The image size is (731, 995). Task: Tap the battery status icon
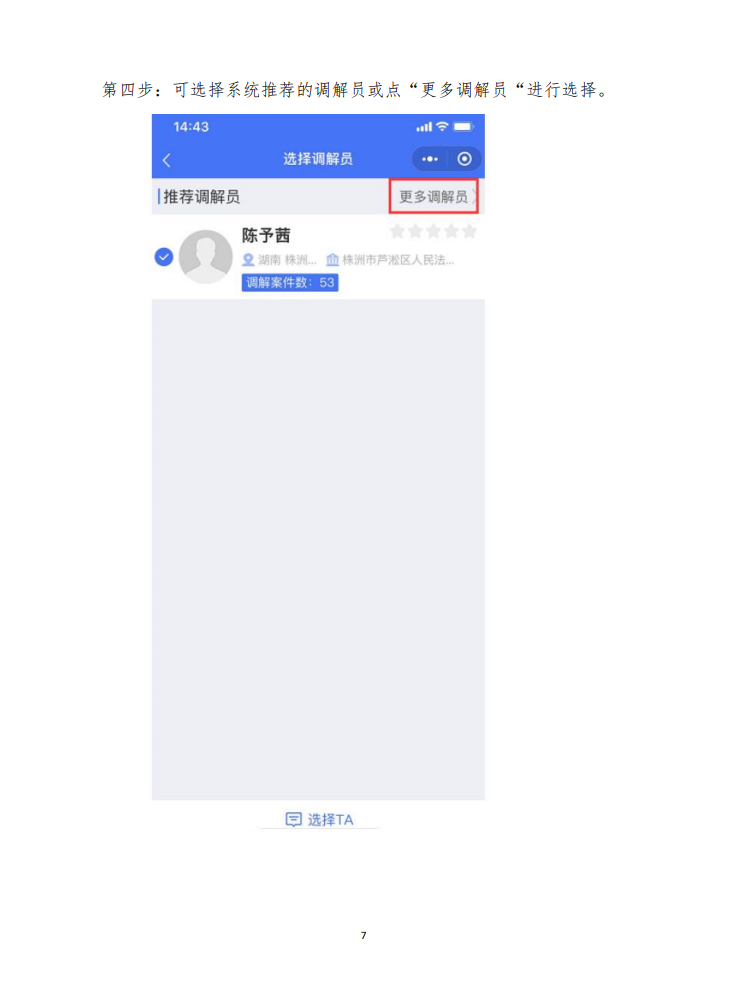[x=463, y=127]
